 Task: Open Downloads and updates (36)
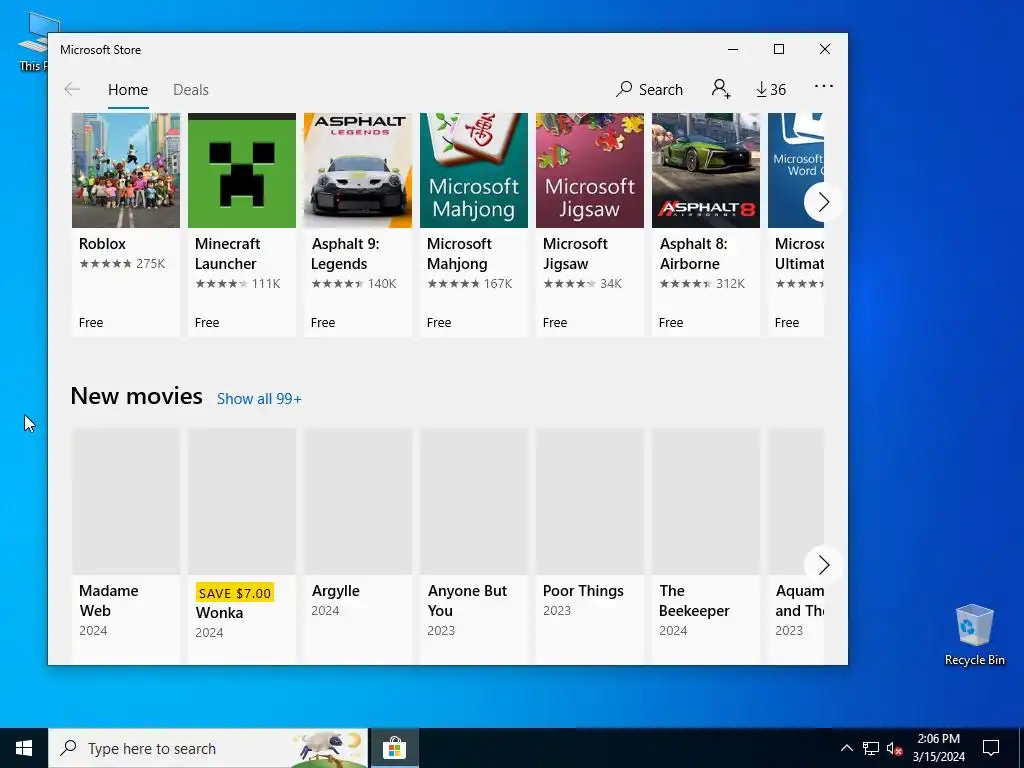(x=771, y=89)
